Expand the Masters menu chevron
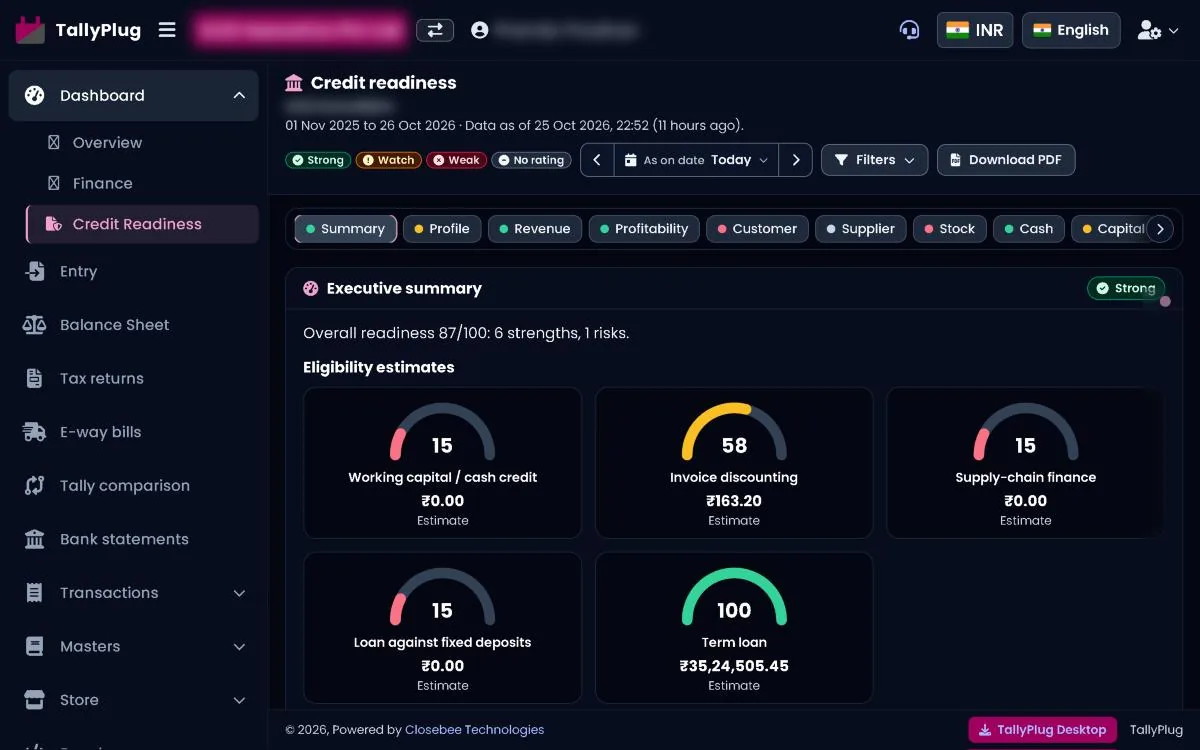Screen dimensions: 1200x750 coord(239,647)
